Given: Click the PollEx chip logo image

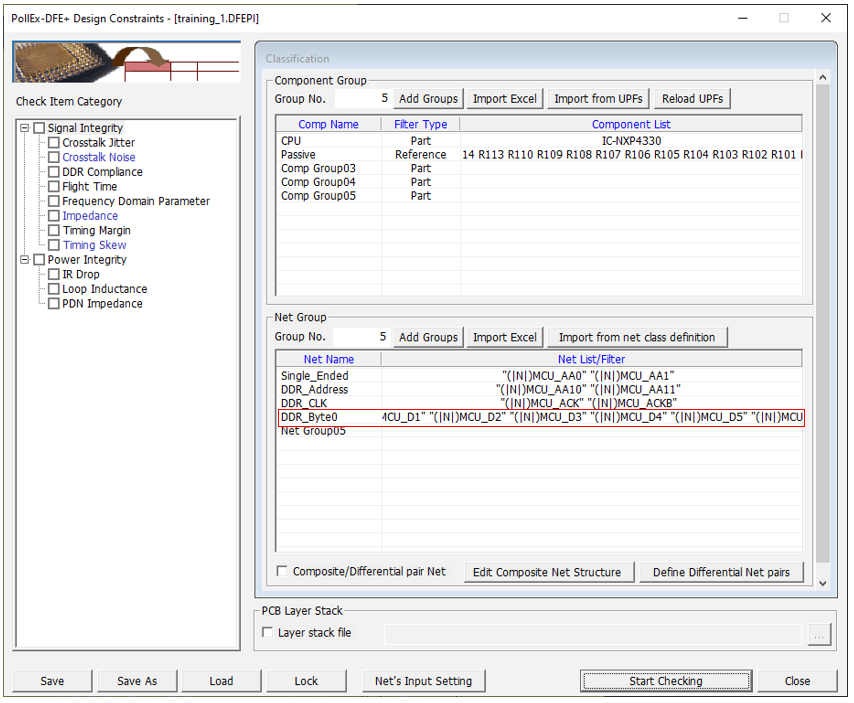Looking at the screenshot, I should [x=126, y=62].
